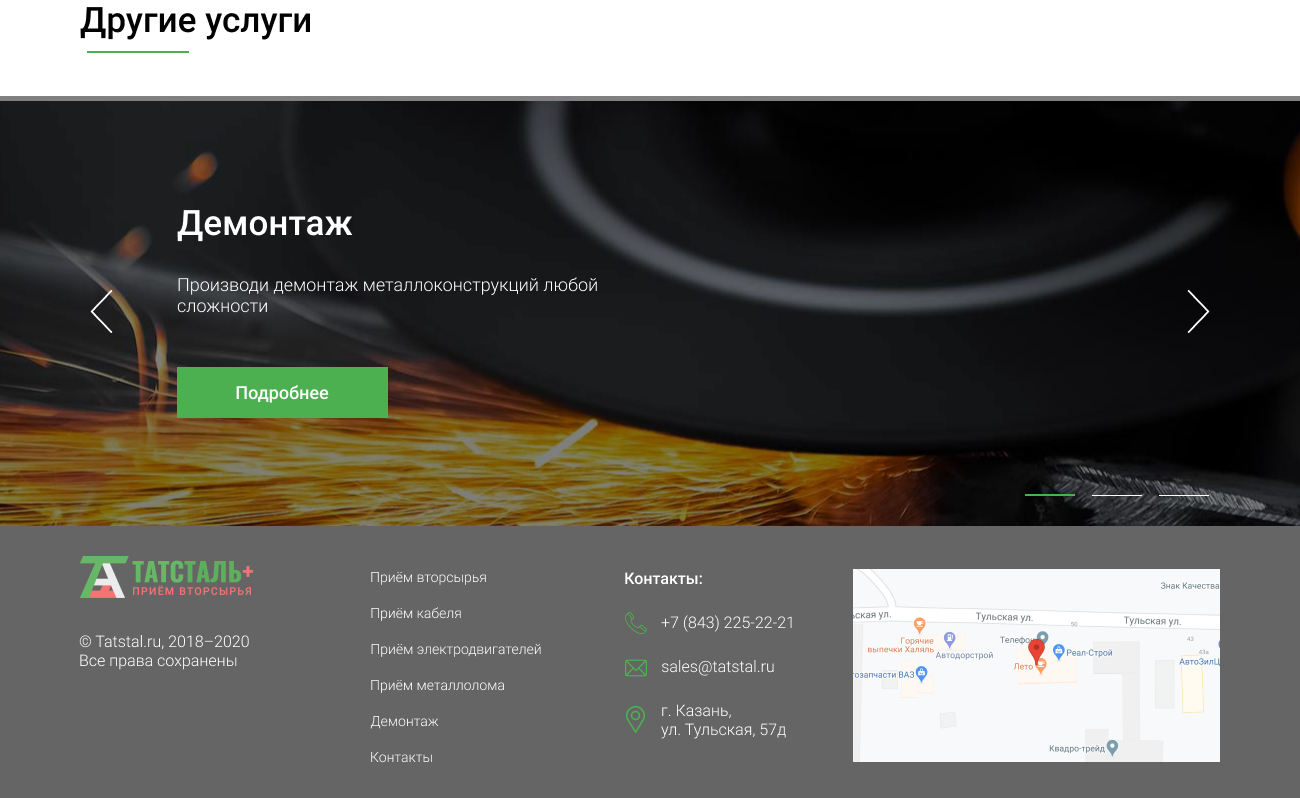The width and height of the screenshot is (1300, 798).
Task: Call phone number +7 (843) 225-22-21
Action: 727,622
